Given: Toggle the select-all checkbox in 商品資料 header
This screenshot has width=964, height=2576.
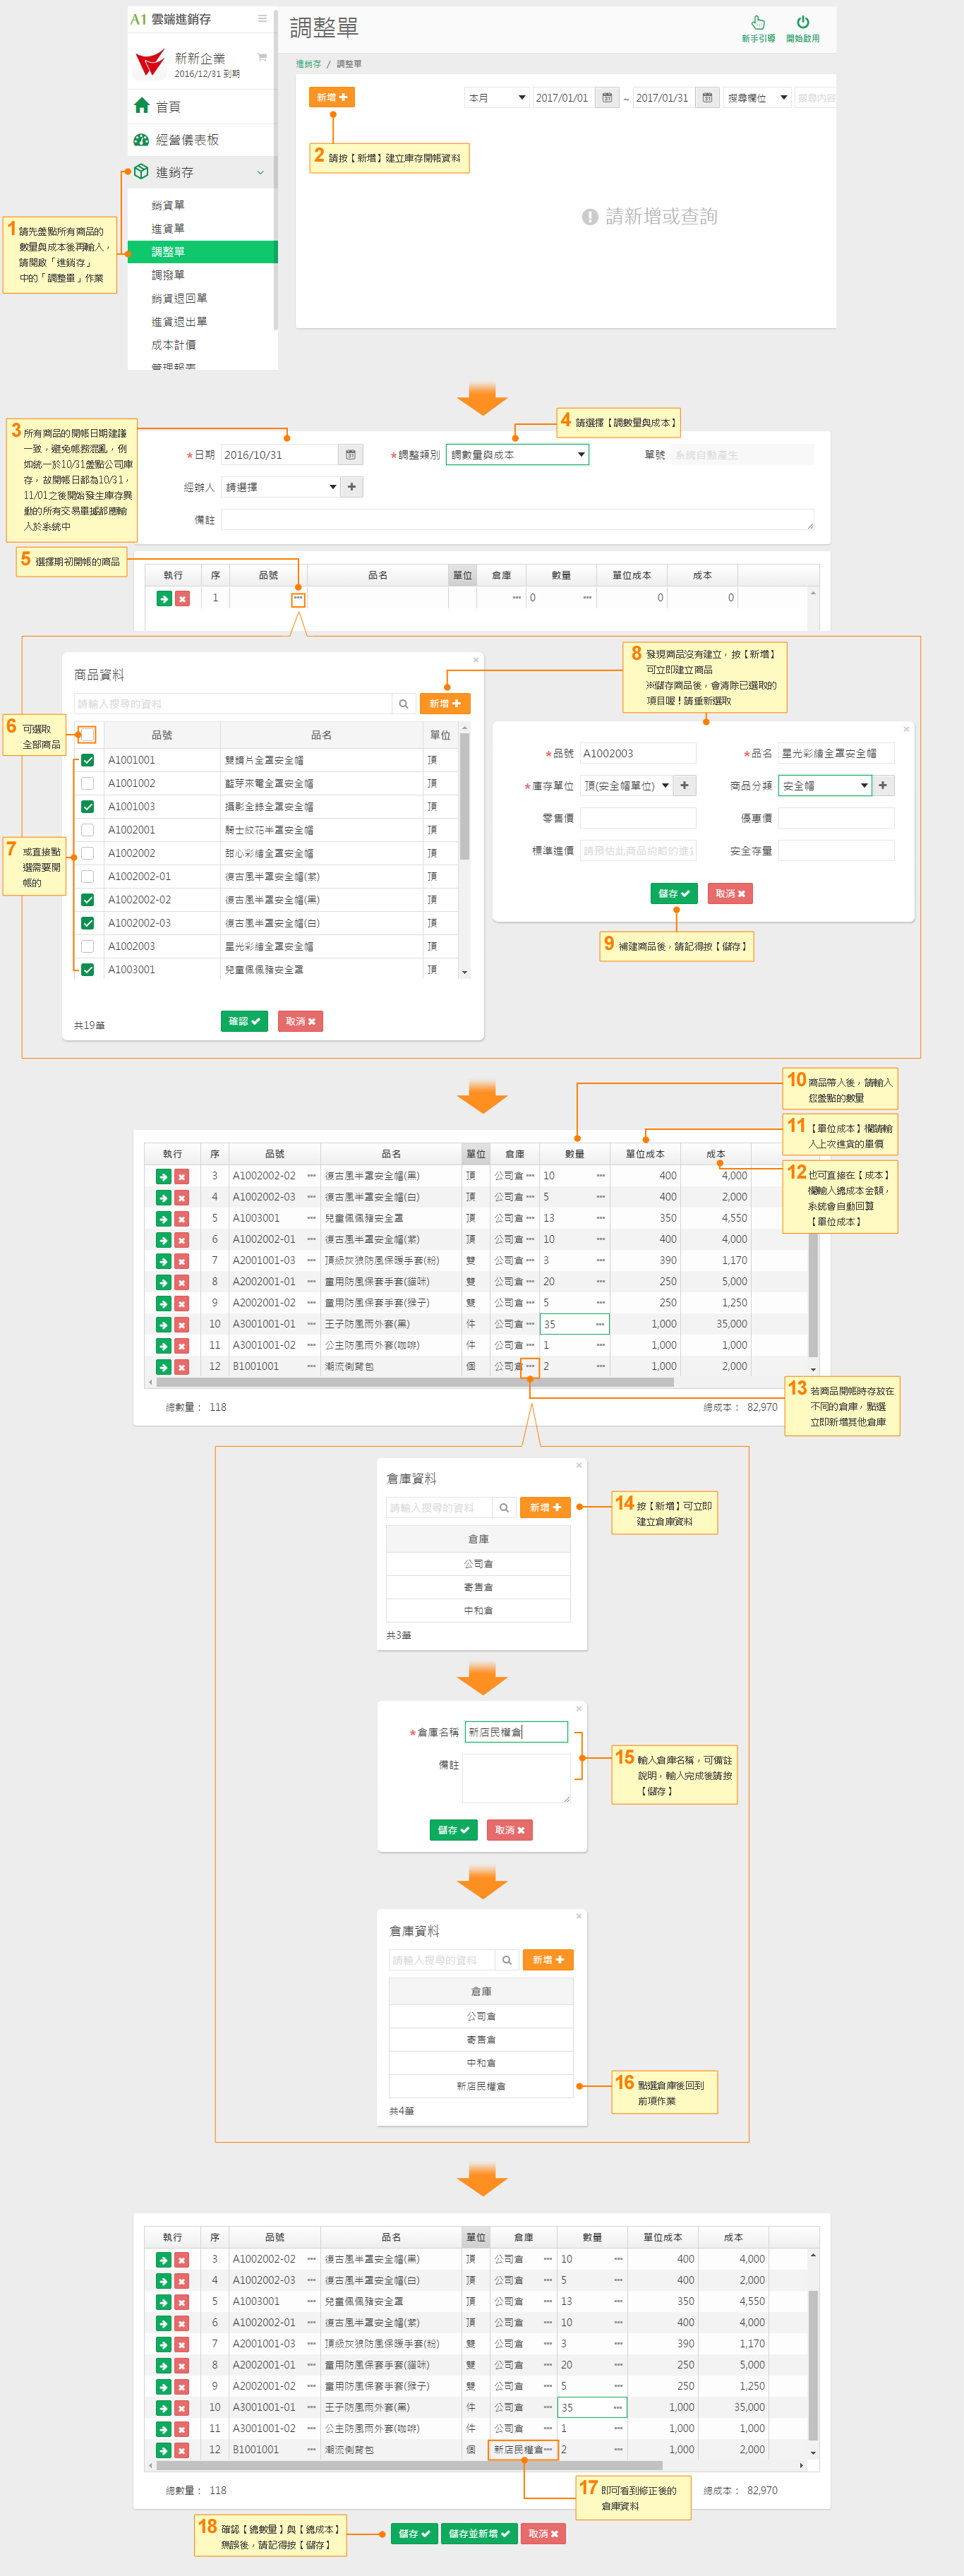Looking at the screenshot, I should 88,735.
